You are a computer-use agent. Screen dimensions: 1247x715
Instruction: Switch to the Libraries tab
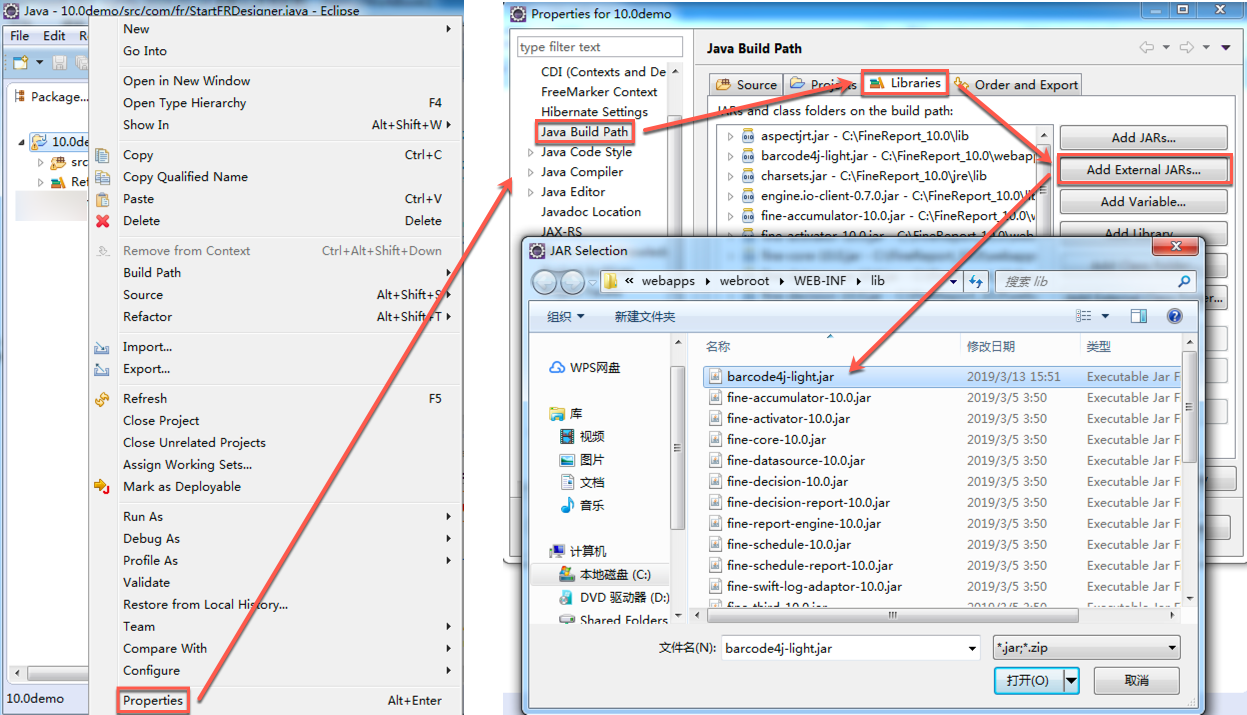click(904, 83)
